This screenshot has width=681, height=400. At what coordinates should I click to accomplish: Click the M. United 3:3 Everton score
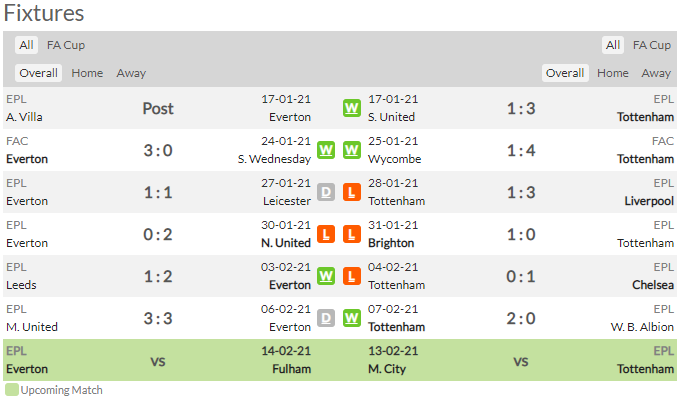point(158,318)
